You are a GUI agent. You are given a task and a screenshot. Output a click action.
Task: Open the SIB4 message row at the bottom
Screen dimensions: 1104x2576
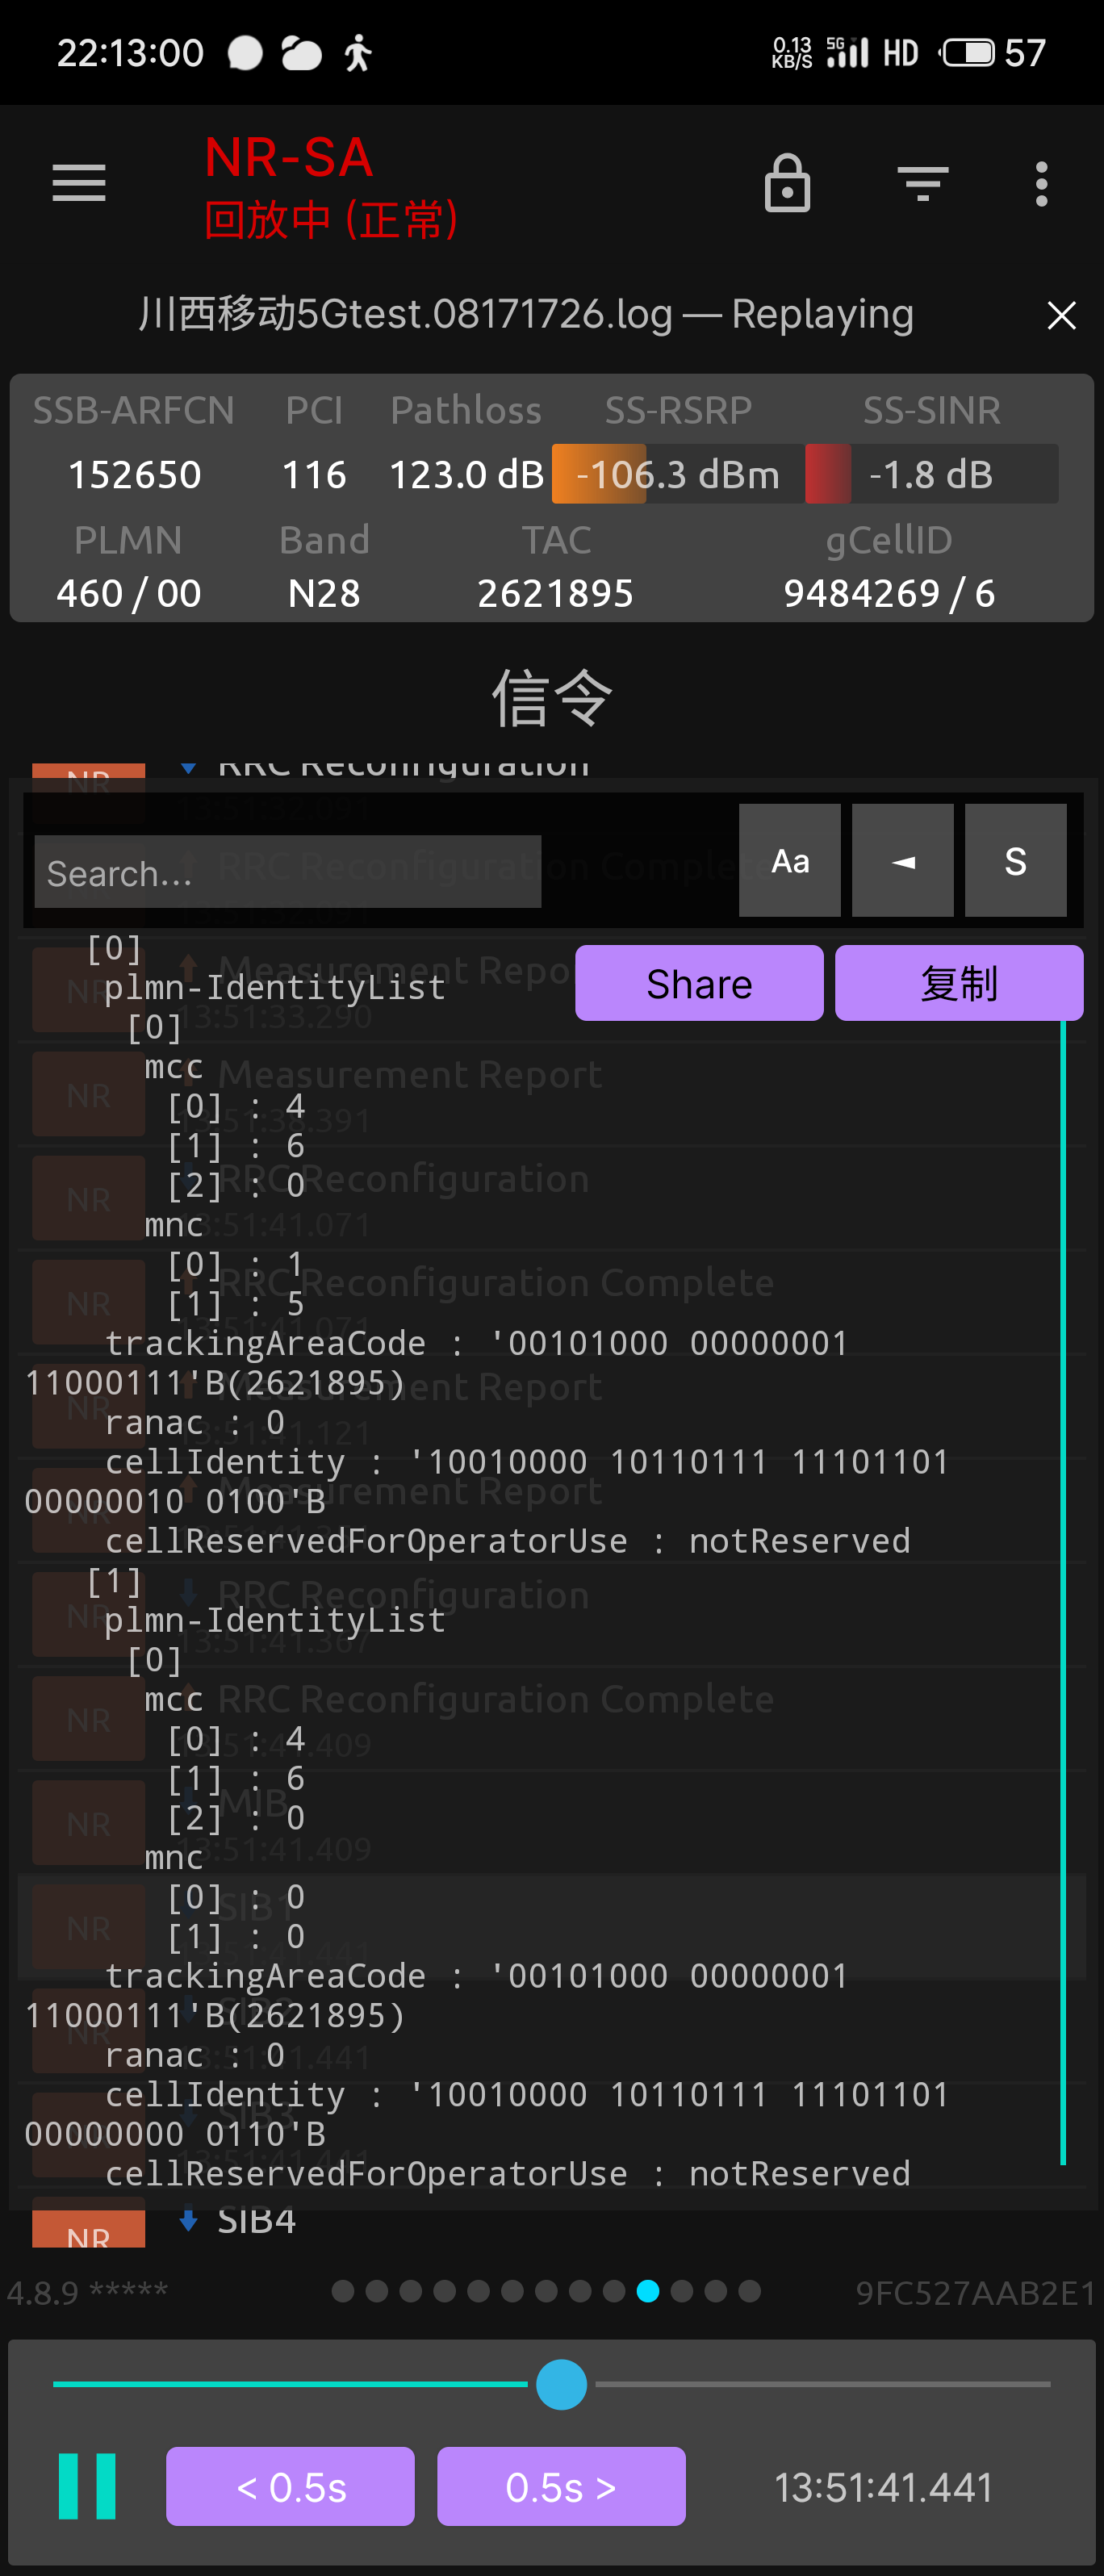click(x=552, y=2221)
